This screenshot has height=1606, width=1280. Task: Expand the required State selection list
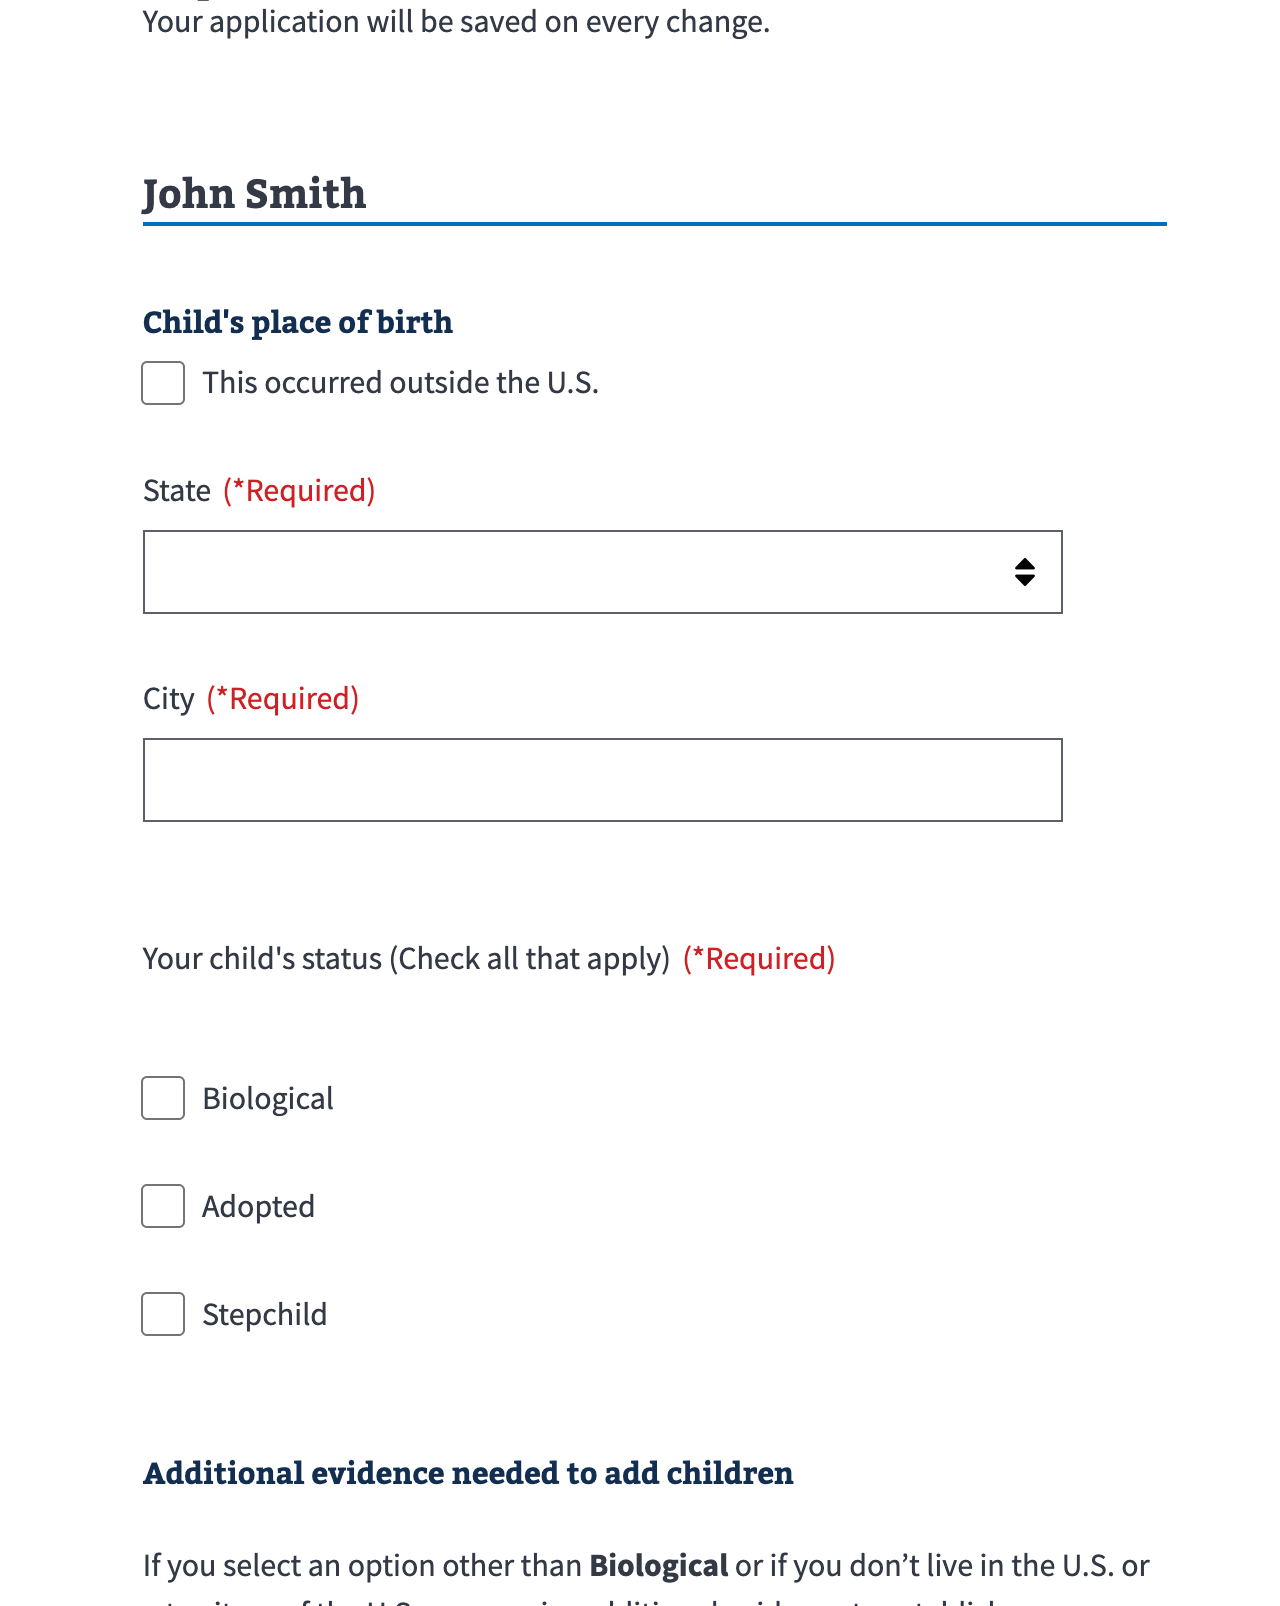point(603,571)
